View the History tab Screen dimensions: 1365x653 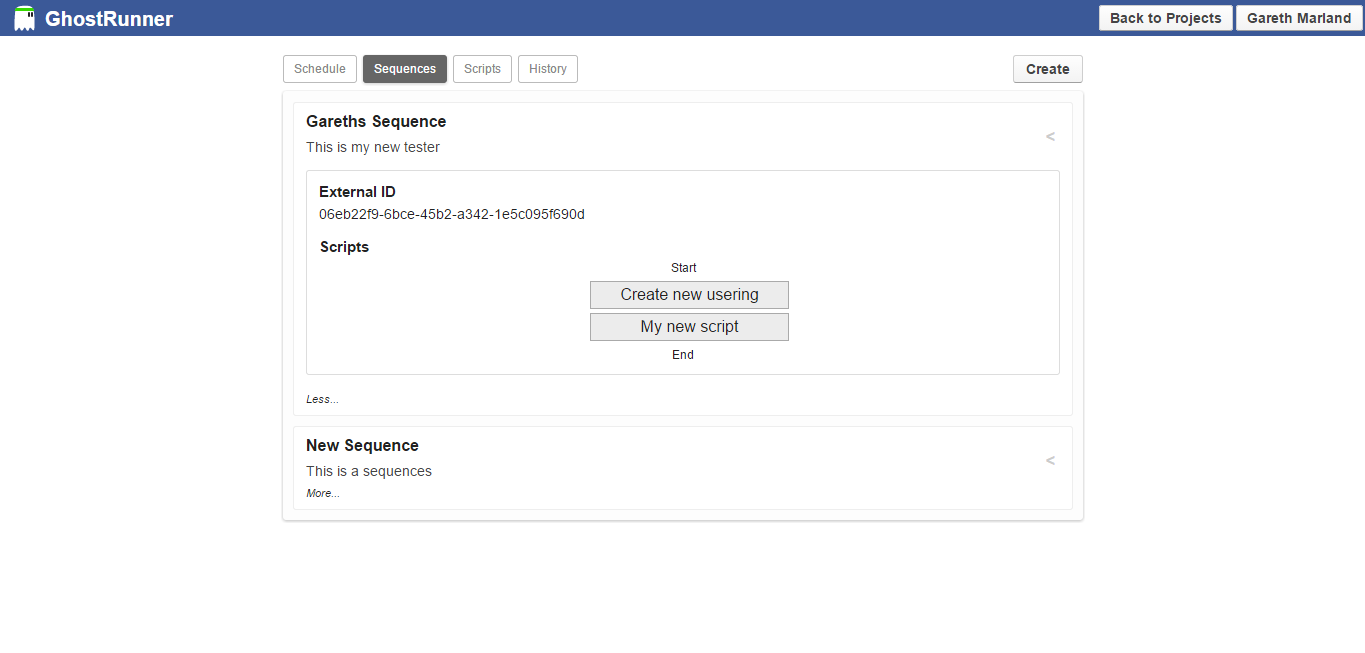coord(547,69)
